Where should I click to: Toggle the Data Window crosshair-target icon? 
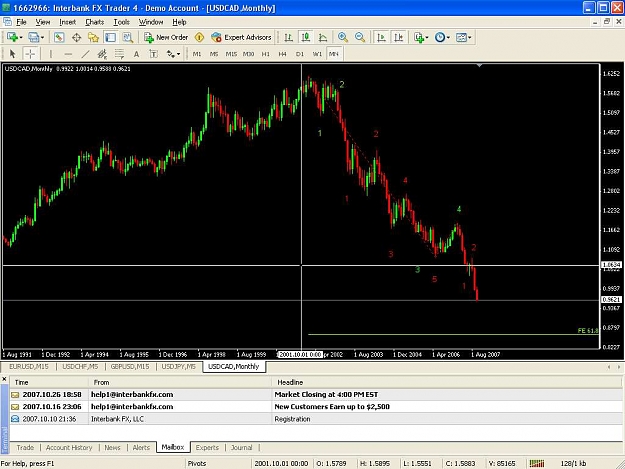[76, 37]
